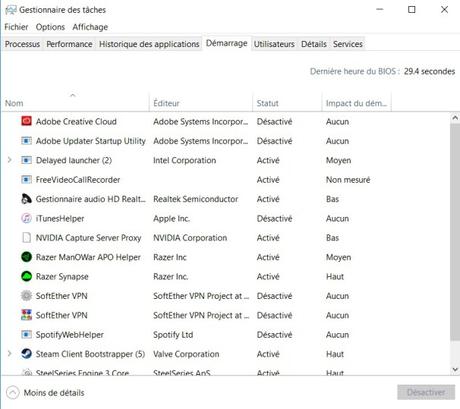This screenshot has width=460, height=409.
Task: Switch to the Performance tab
Action: pyautogui.click(x=69, y=44)
